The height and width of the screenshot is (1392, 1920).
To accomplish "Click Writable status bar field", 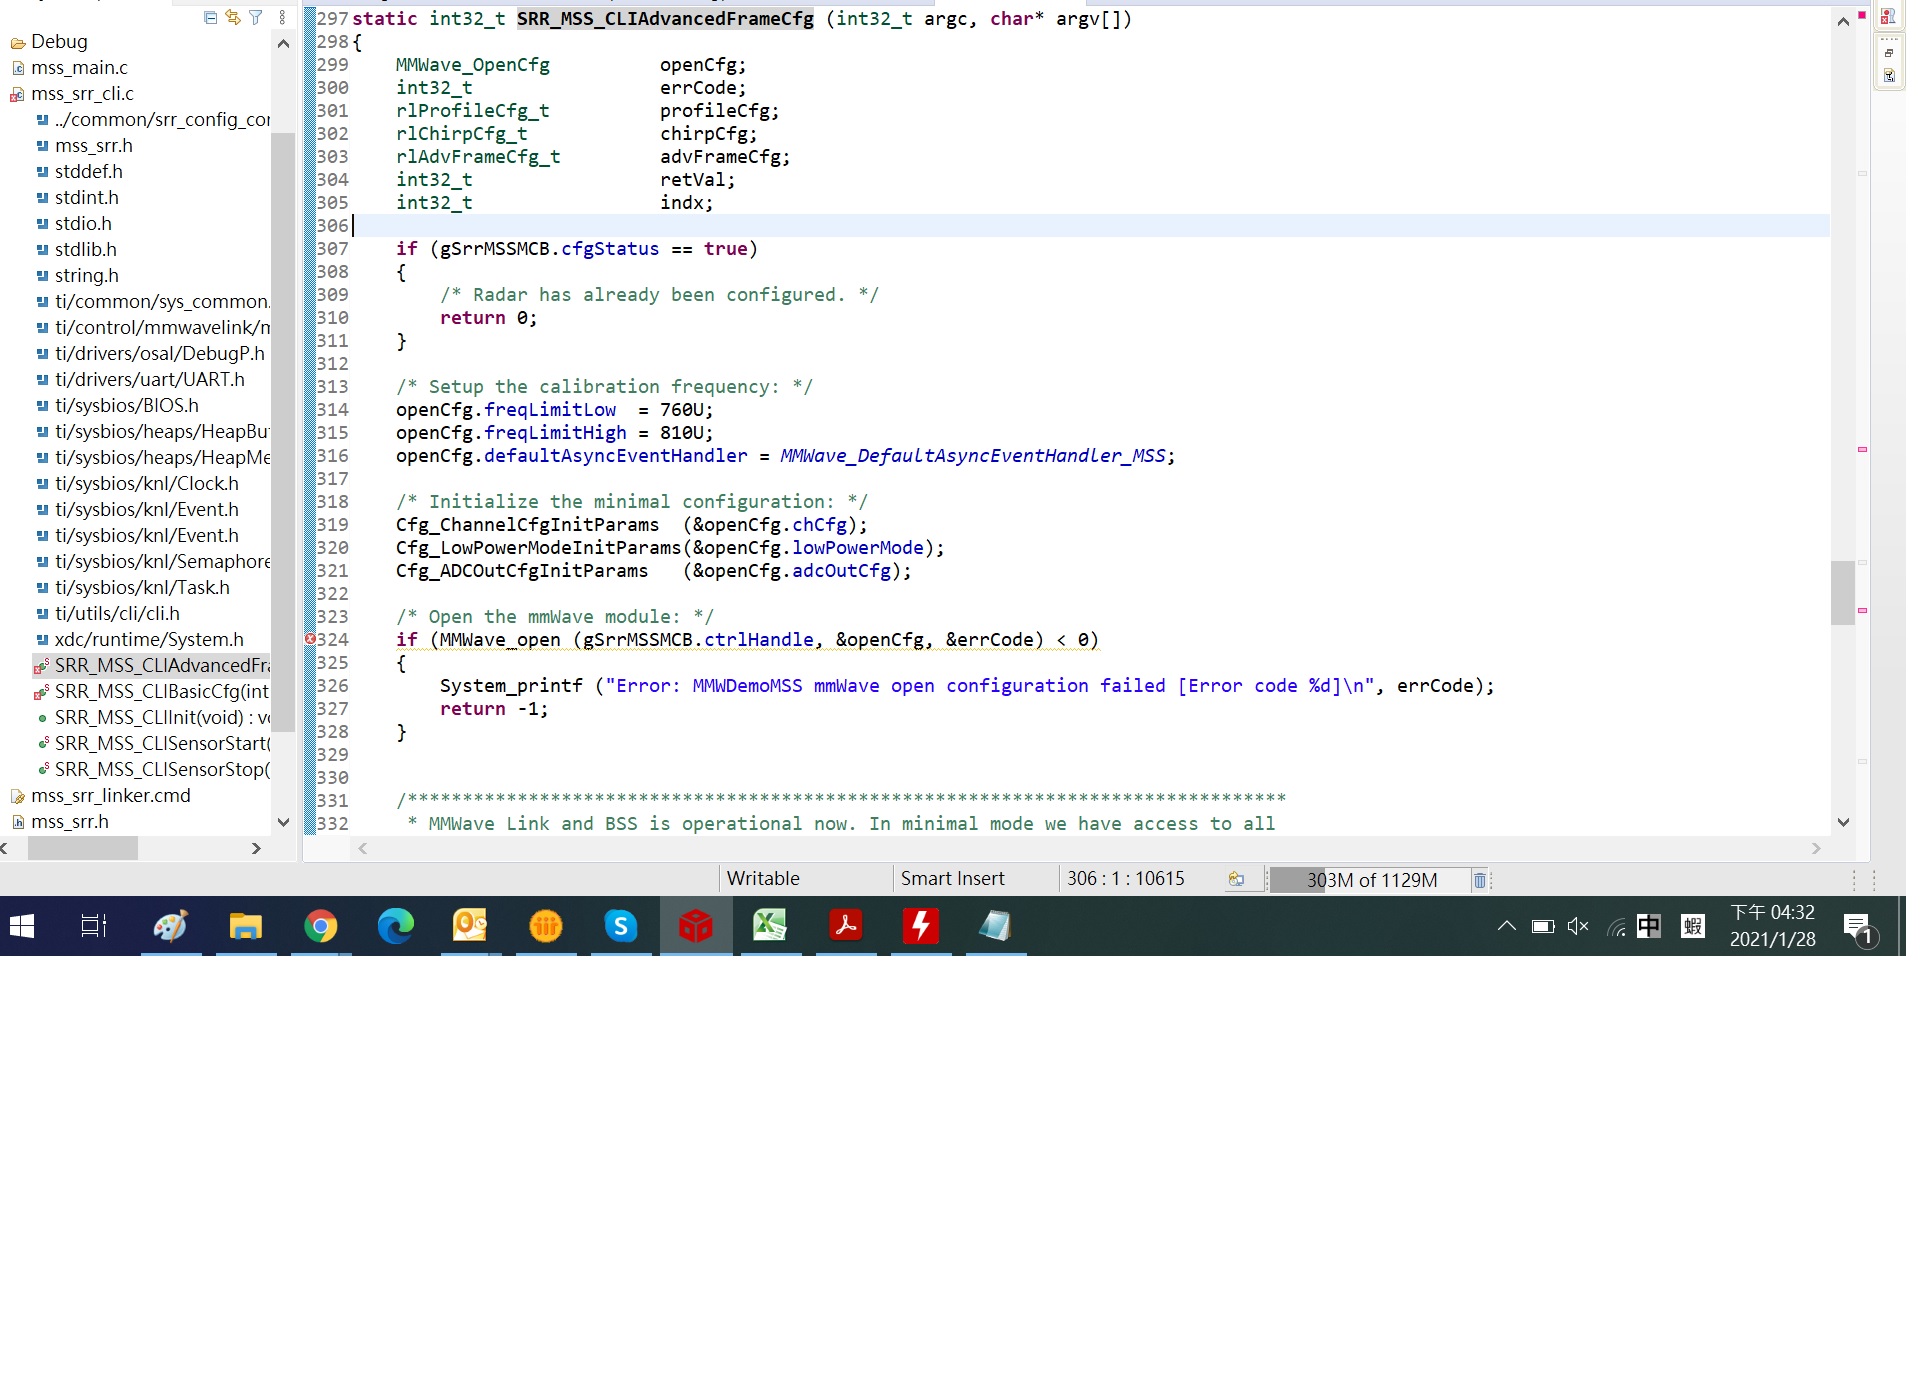I will click(763, 879).
